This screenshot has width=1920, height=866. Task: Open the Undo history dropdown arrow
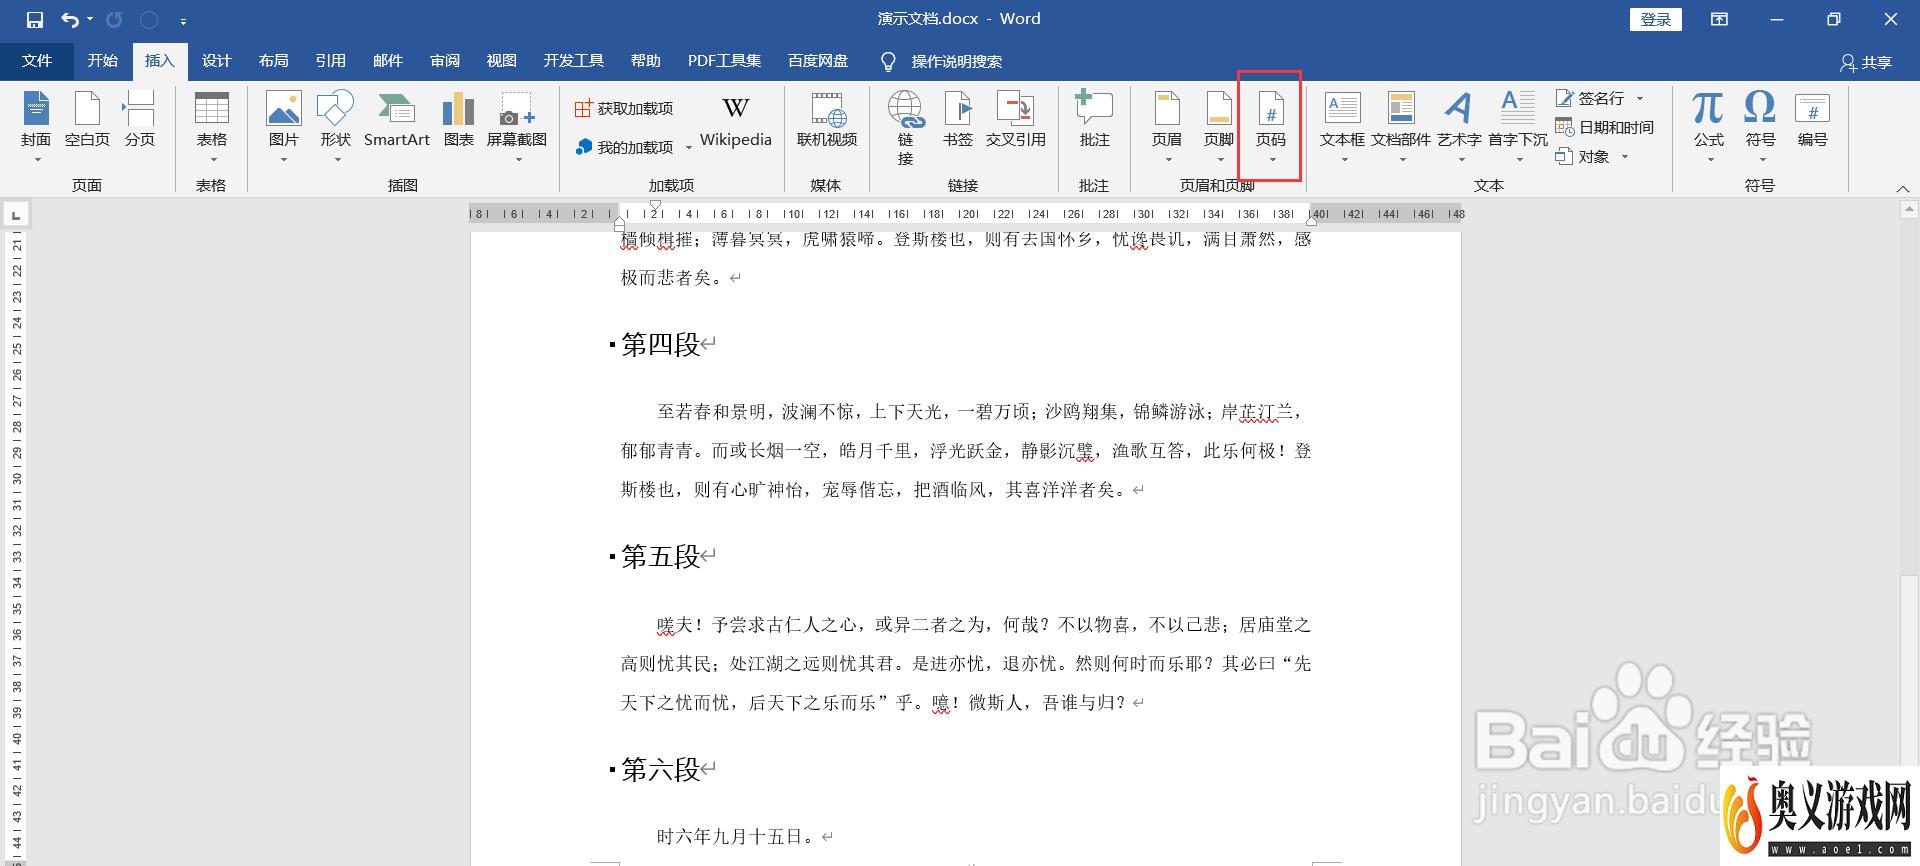(90, 19)
